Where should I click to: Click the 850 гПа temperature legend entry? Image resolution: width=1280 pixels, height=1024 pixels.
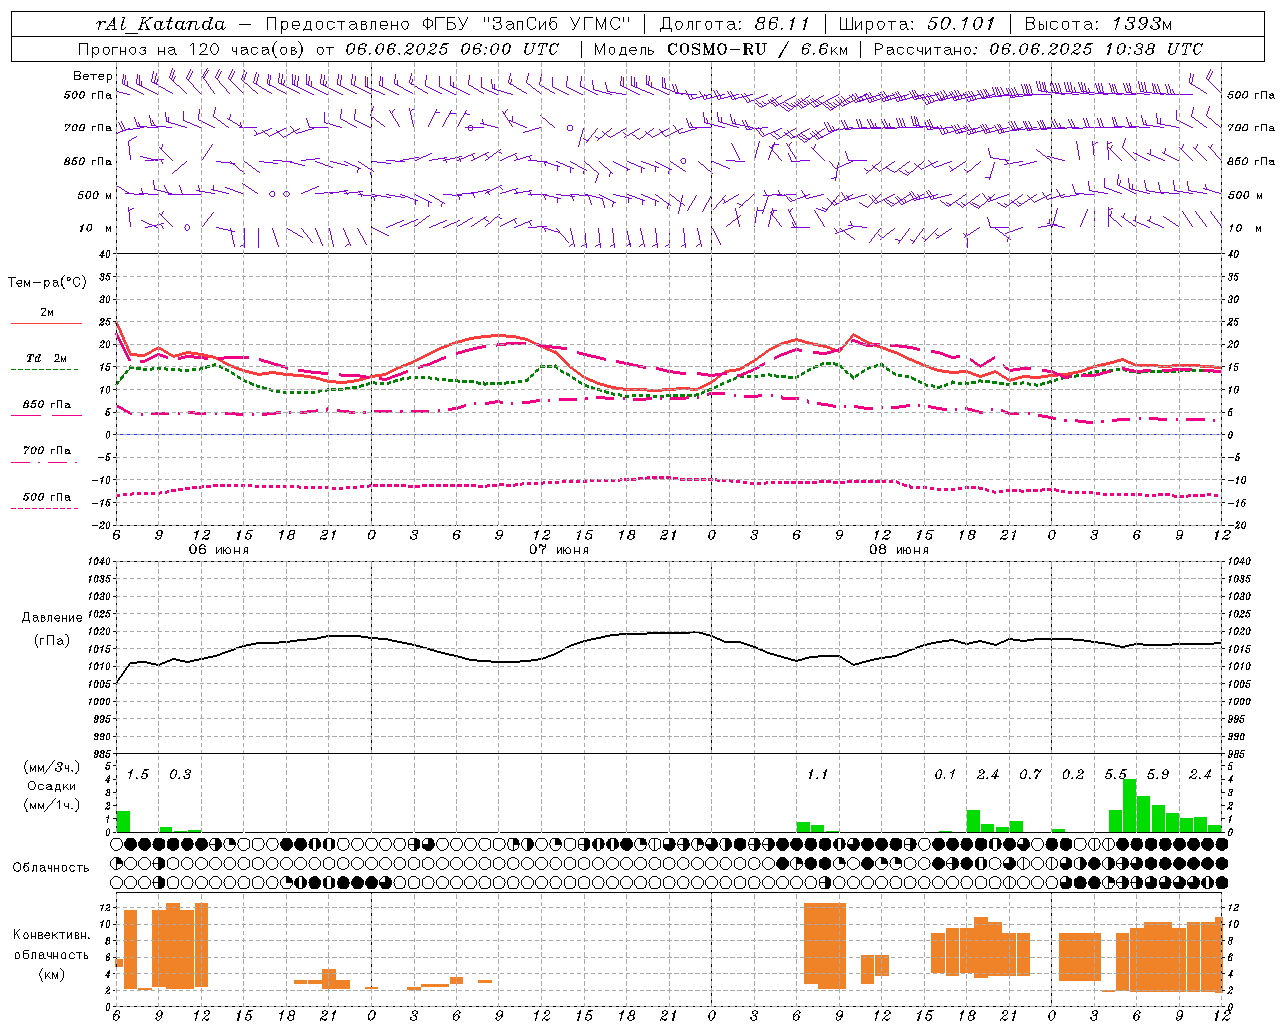coord(47,405)
